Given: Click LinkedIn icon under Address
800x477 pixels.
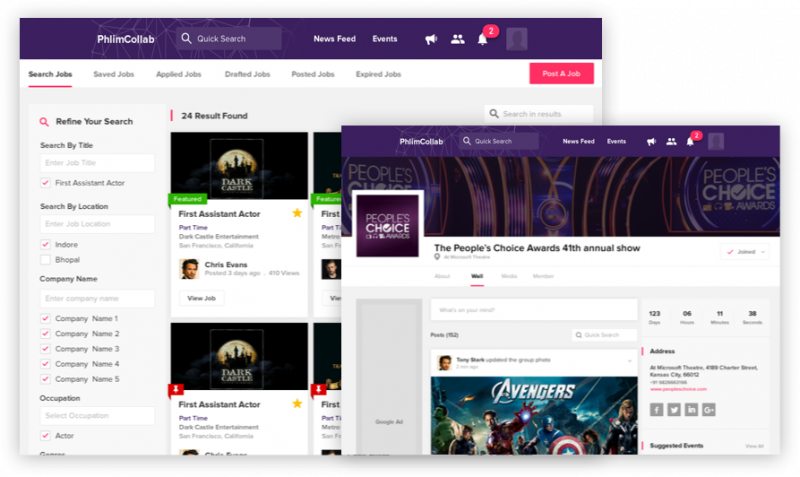Looking at the screenshot, I should [691, 410].
